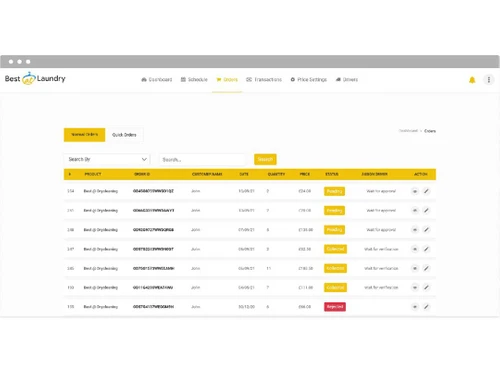
Task: Select the Orders navigation item
Action: (x=227, y=80)
